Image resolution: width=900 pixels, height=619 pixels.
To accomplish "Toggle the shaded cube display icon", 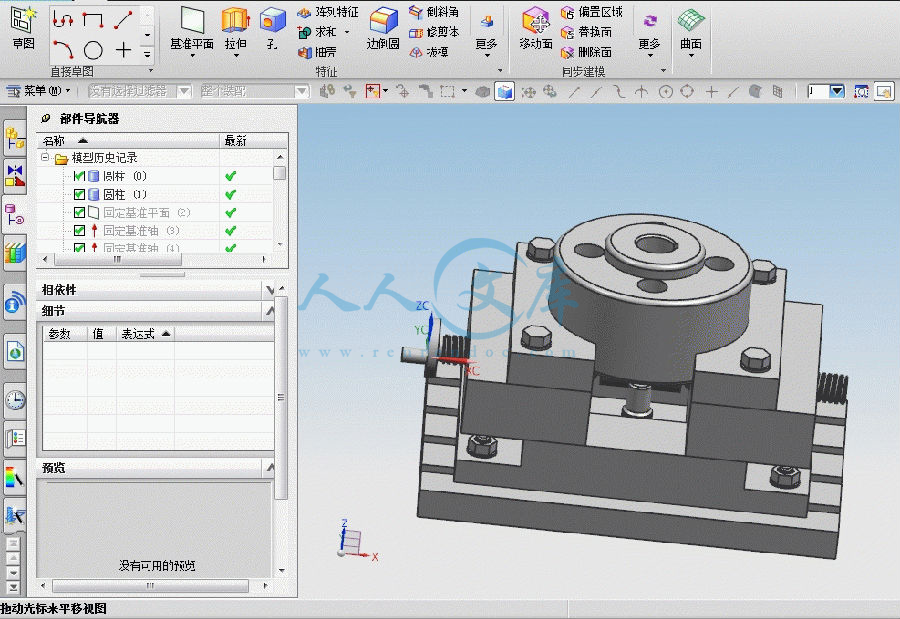I will pyautogui.click(x=505, y=91).
